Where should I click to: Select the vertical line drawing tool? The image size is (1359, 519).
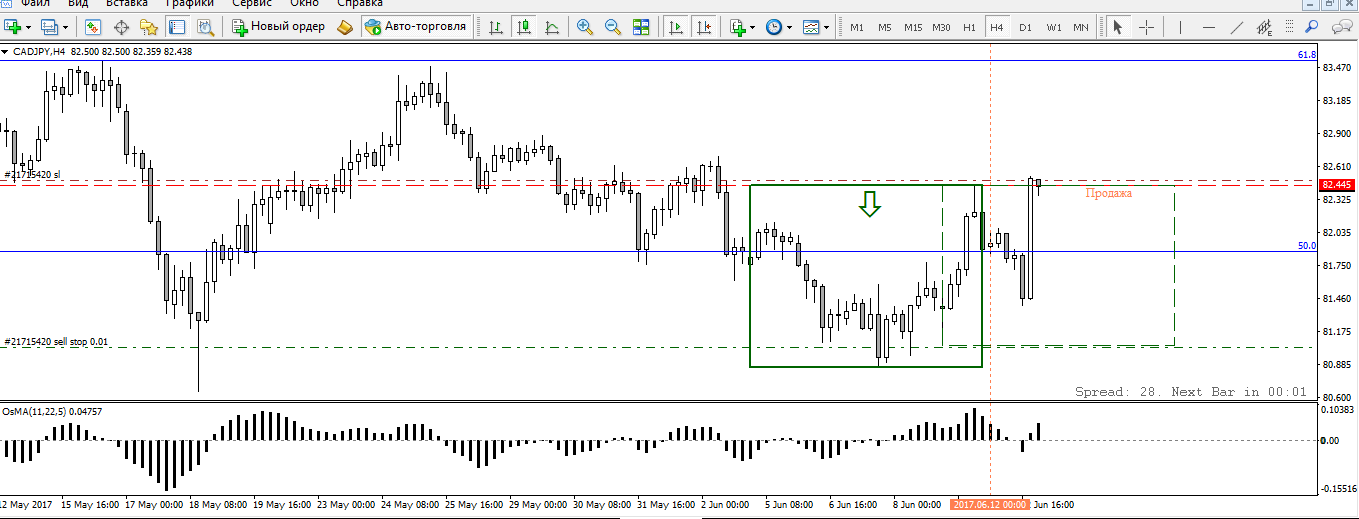[1181, 27]
